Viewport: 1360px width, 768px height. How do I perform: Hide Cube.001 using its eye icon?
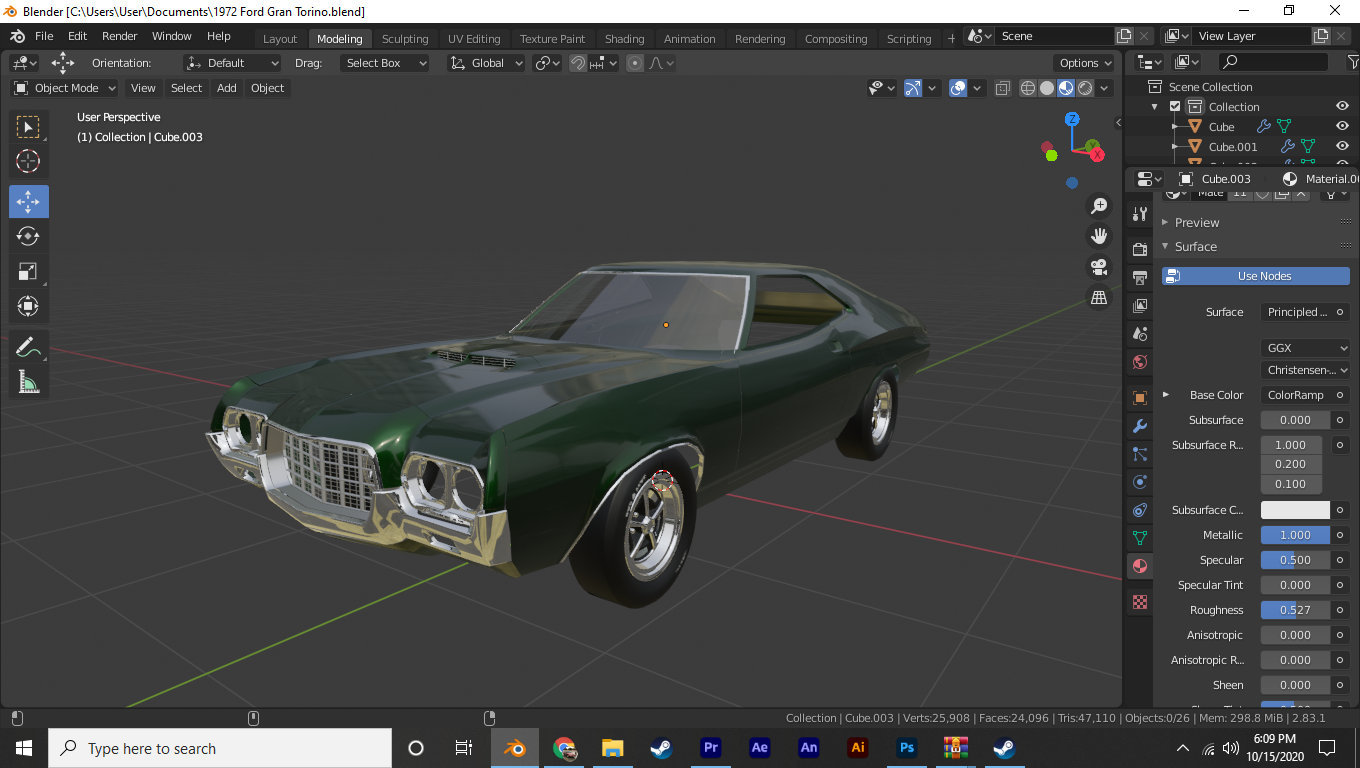(1342, 147)
